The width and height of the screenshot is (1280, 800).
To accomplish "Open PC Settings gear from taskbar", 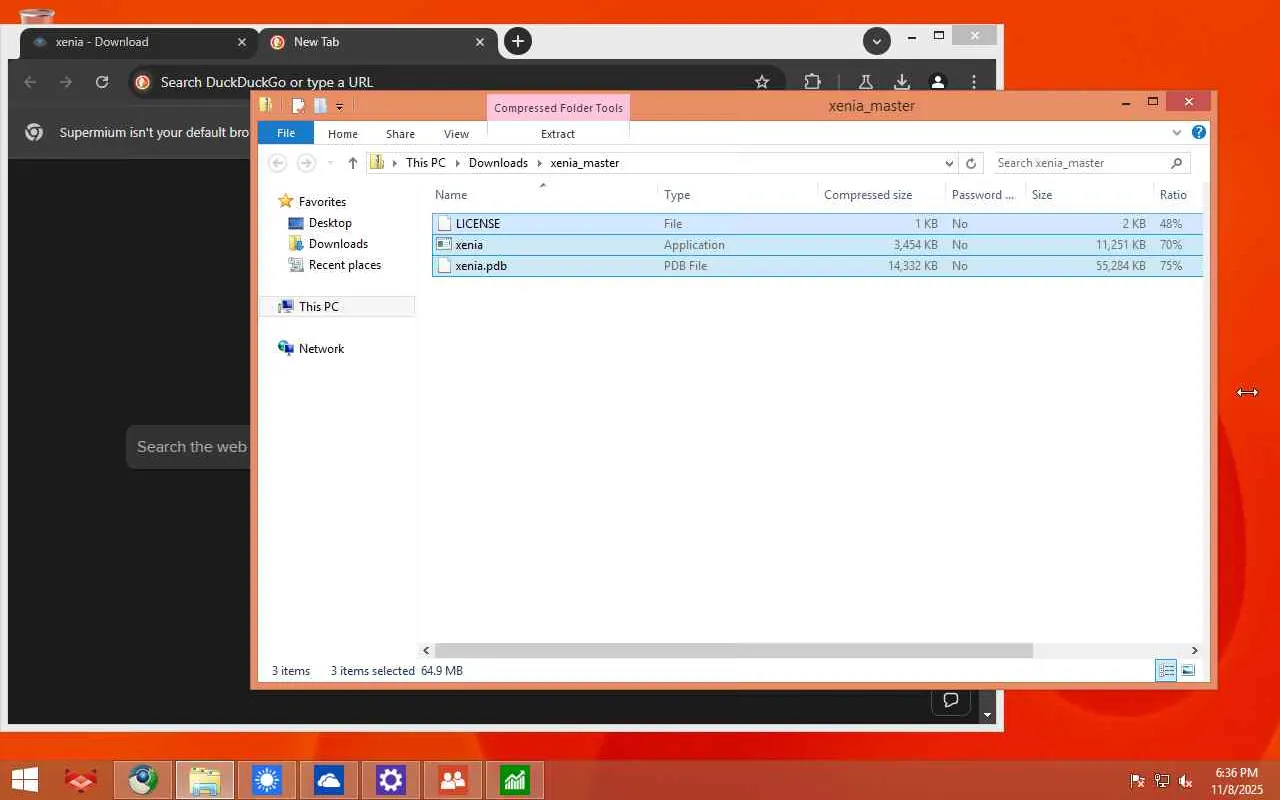I will [x=390, y=780].
